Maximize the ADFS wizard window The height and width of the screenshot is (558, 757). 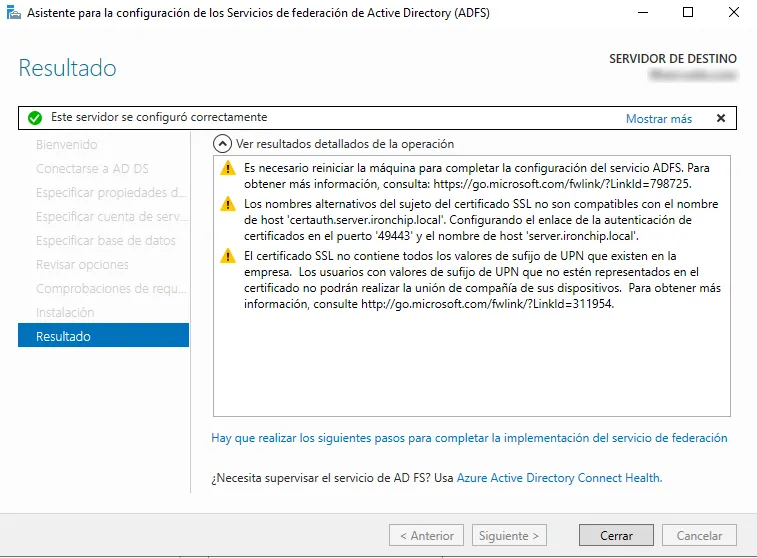688,13
